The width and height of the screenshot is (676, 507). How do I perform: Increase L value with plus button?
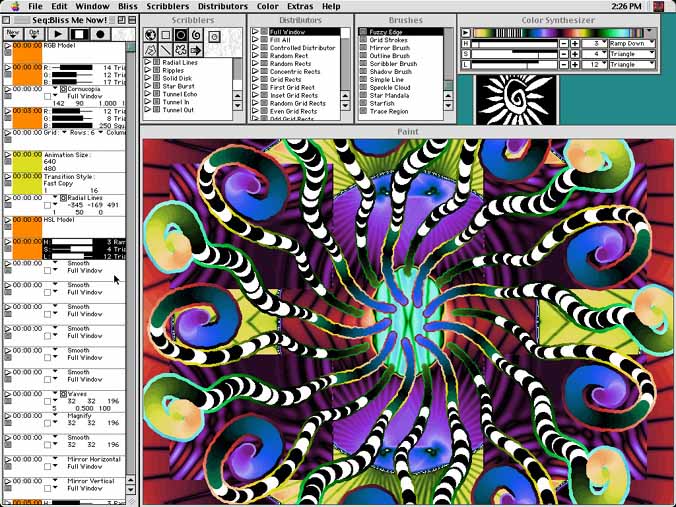[x=575, y=65]
